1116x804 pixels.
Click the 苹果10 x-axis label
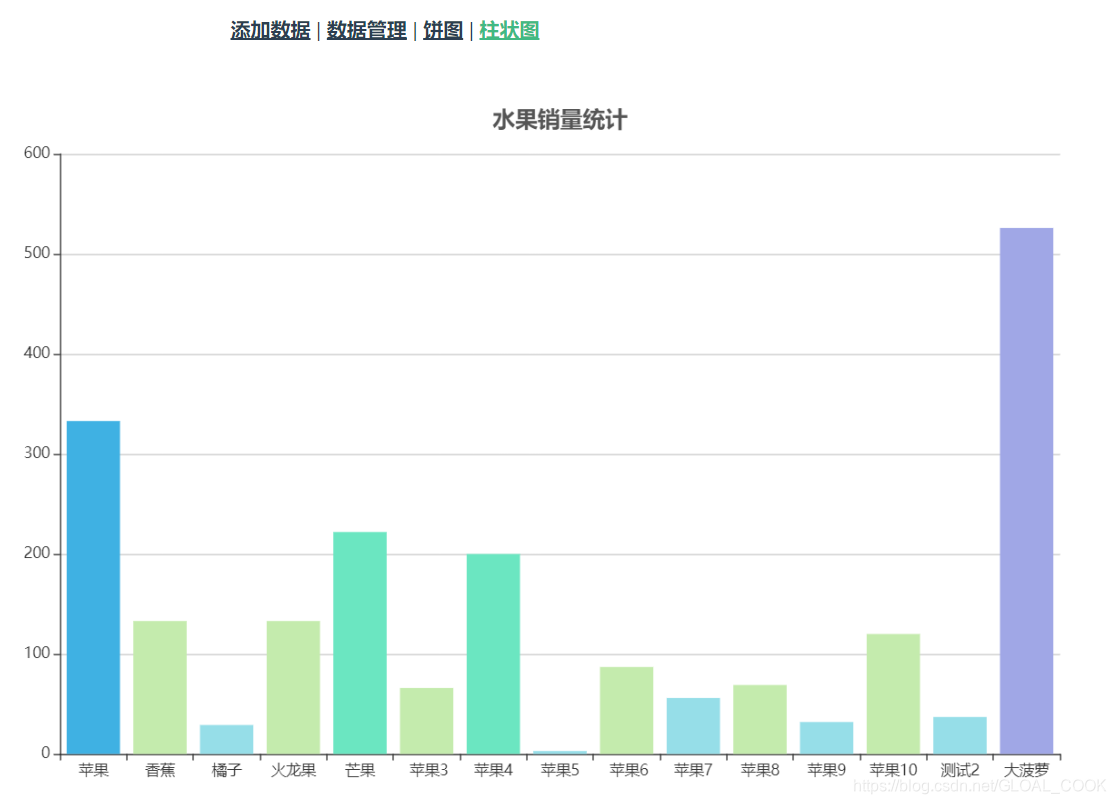point(893,770)
